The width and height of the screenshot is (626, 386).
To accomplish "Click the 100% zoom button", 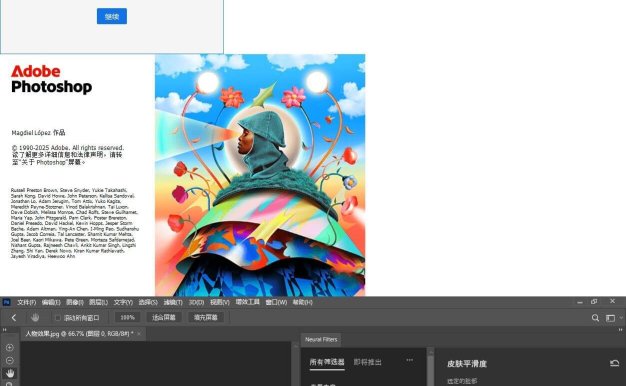I will (127, 317).
